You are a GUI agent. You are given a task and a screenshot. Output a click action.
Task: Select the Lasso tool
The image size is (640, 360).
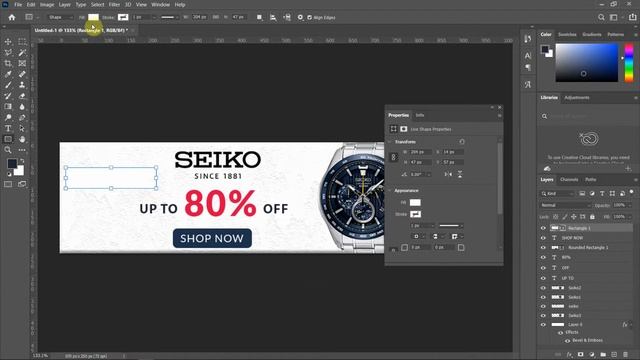8,52
